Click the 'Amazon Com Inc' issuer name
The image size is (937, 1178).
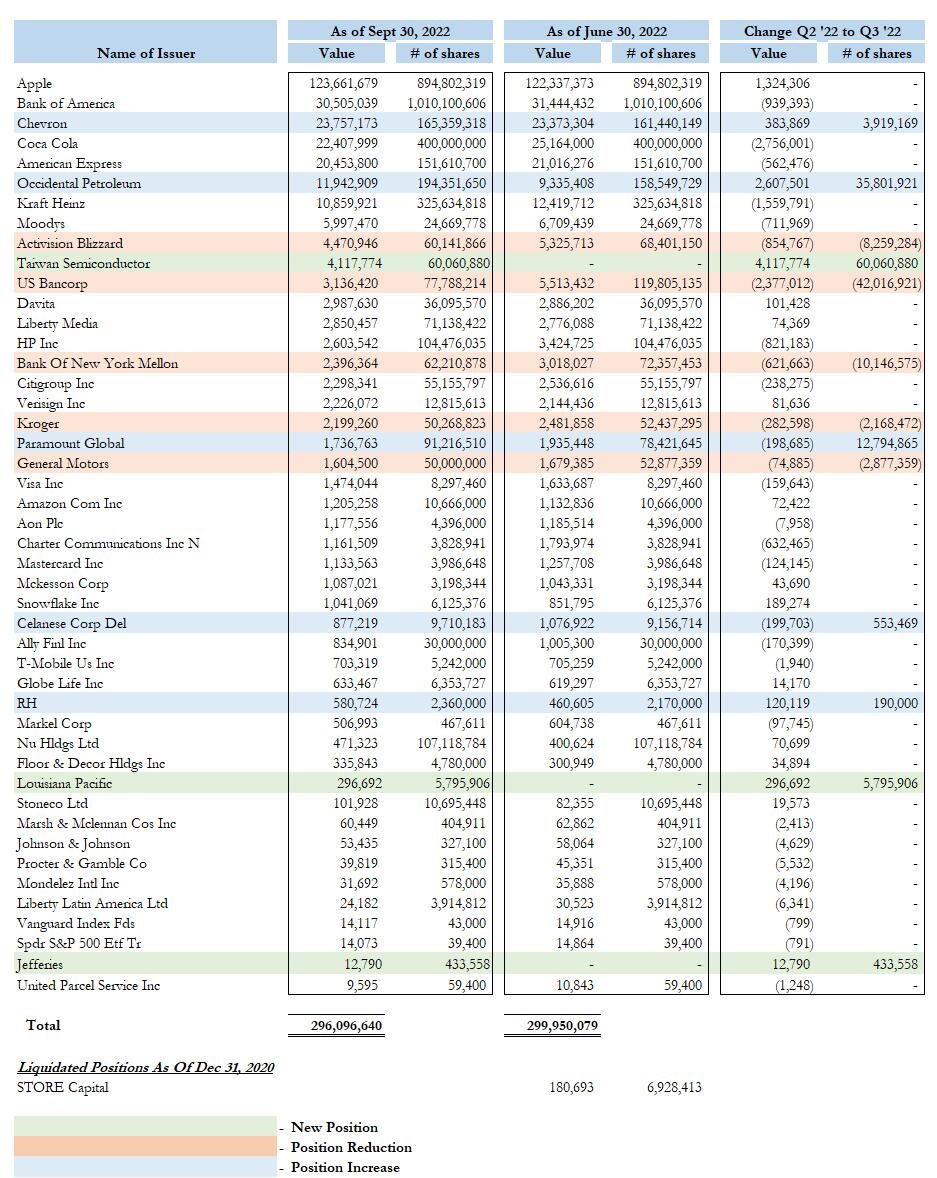[69, 503]
